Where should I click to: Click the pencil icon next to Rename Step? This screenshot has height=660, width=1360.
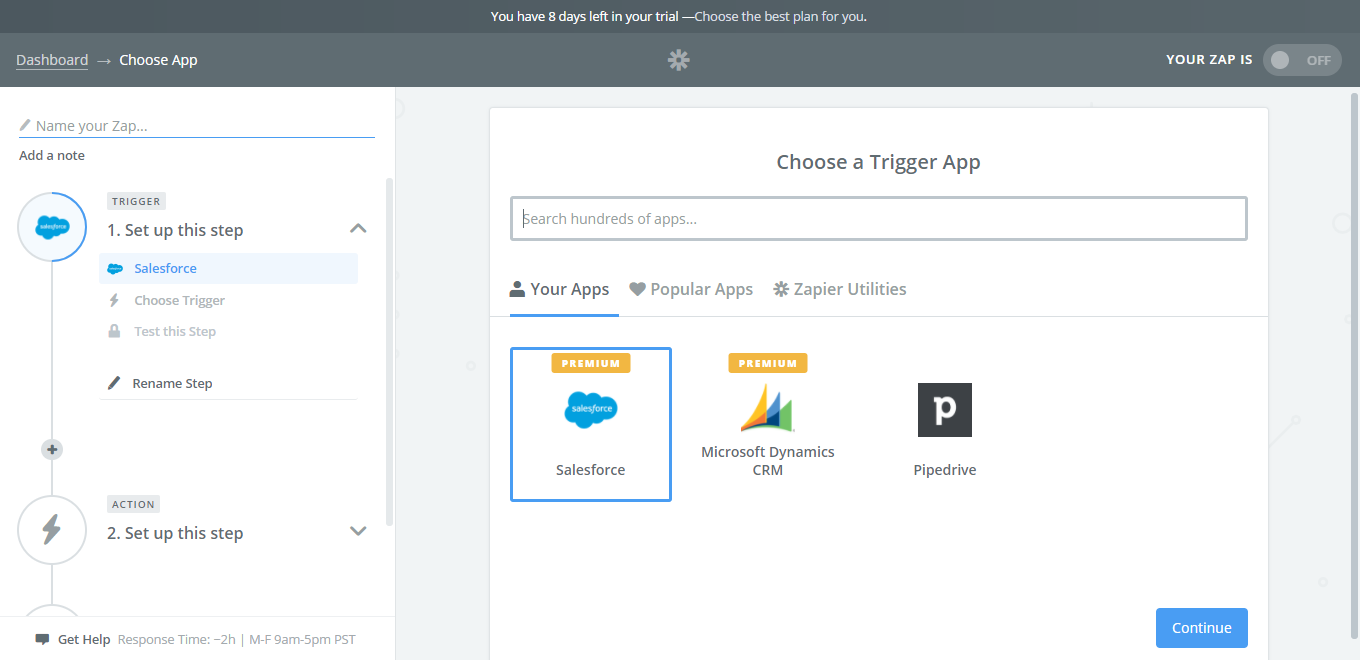114,383
